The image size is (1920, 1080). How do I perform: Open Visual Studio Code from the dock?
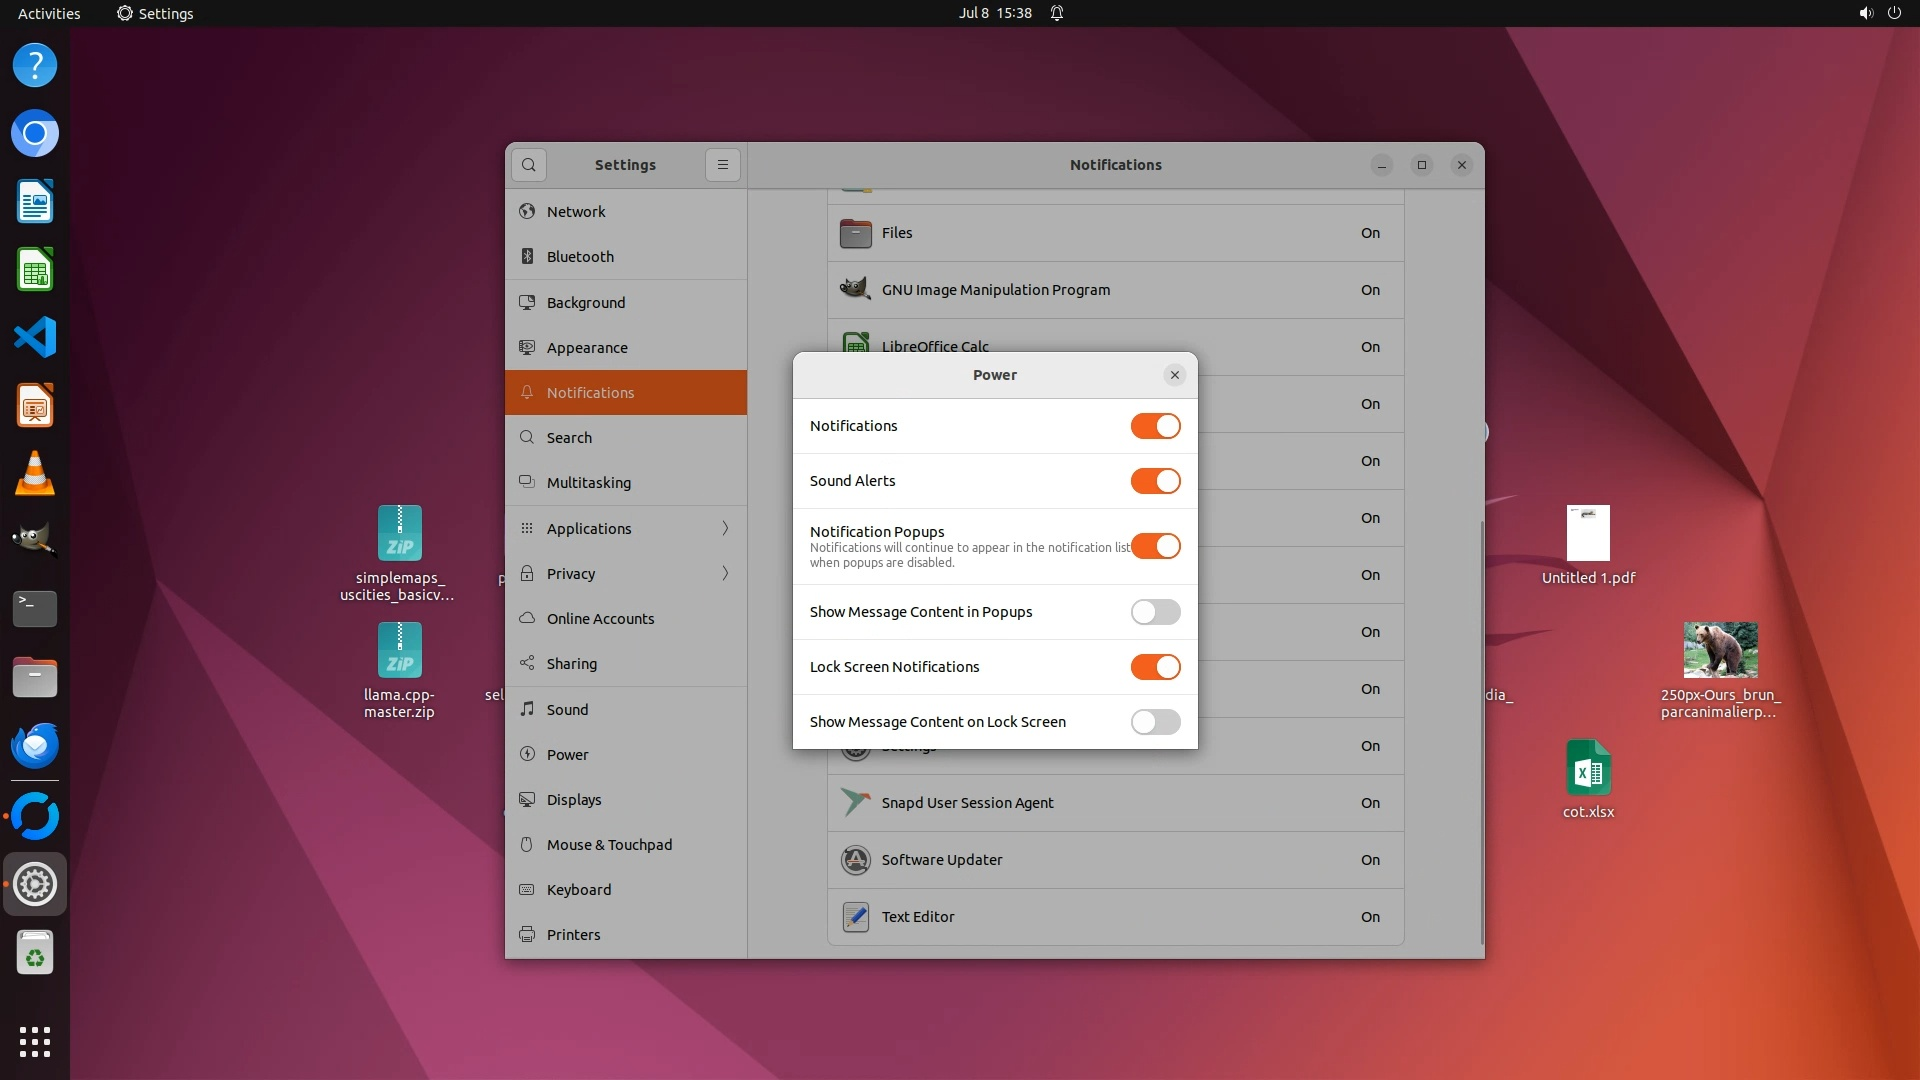35,337
